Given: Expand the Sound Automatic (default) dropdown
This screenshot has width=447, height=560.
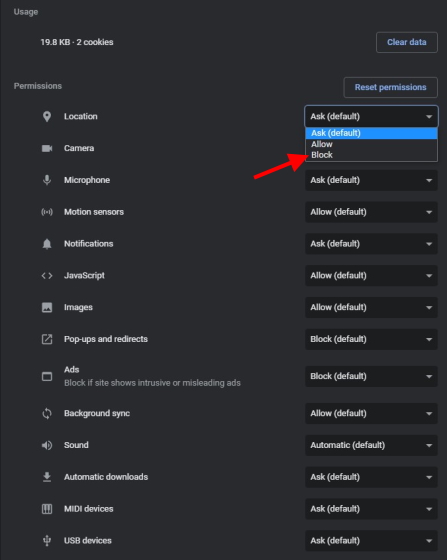Looking at the screenshot, I should click(371, 445).
